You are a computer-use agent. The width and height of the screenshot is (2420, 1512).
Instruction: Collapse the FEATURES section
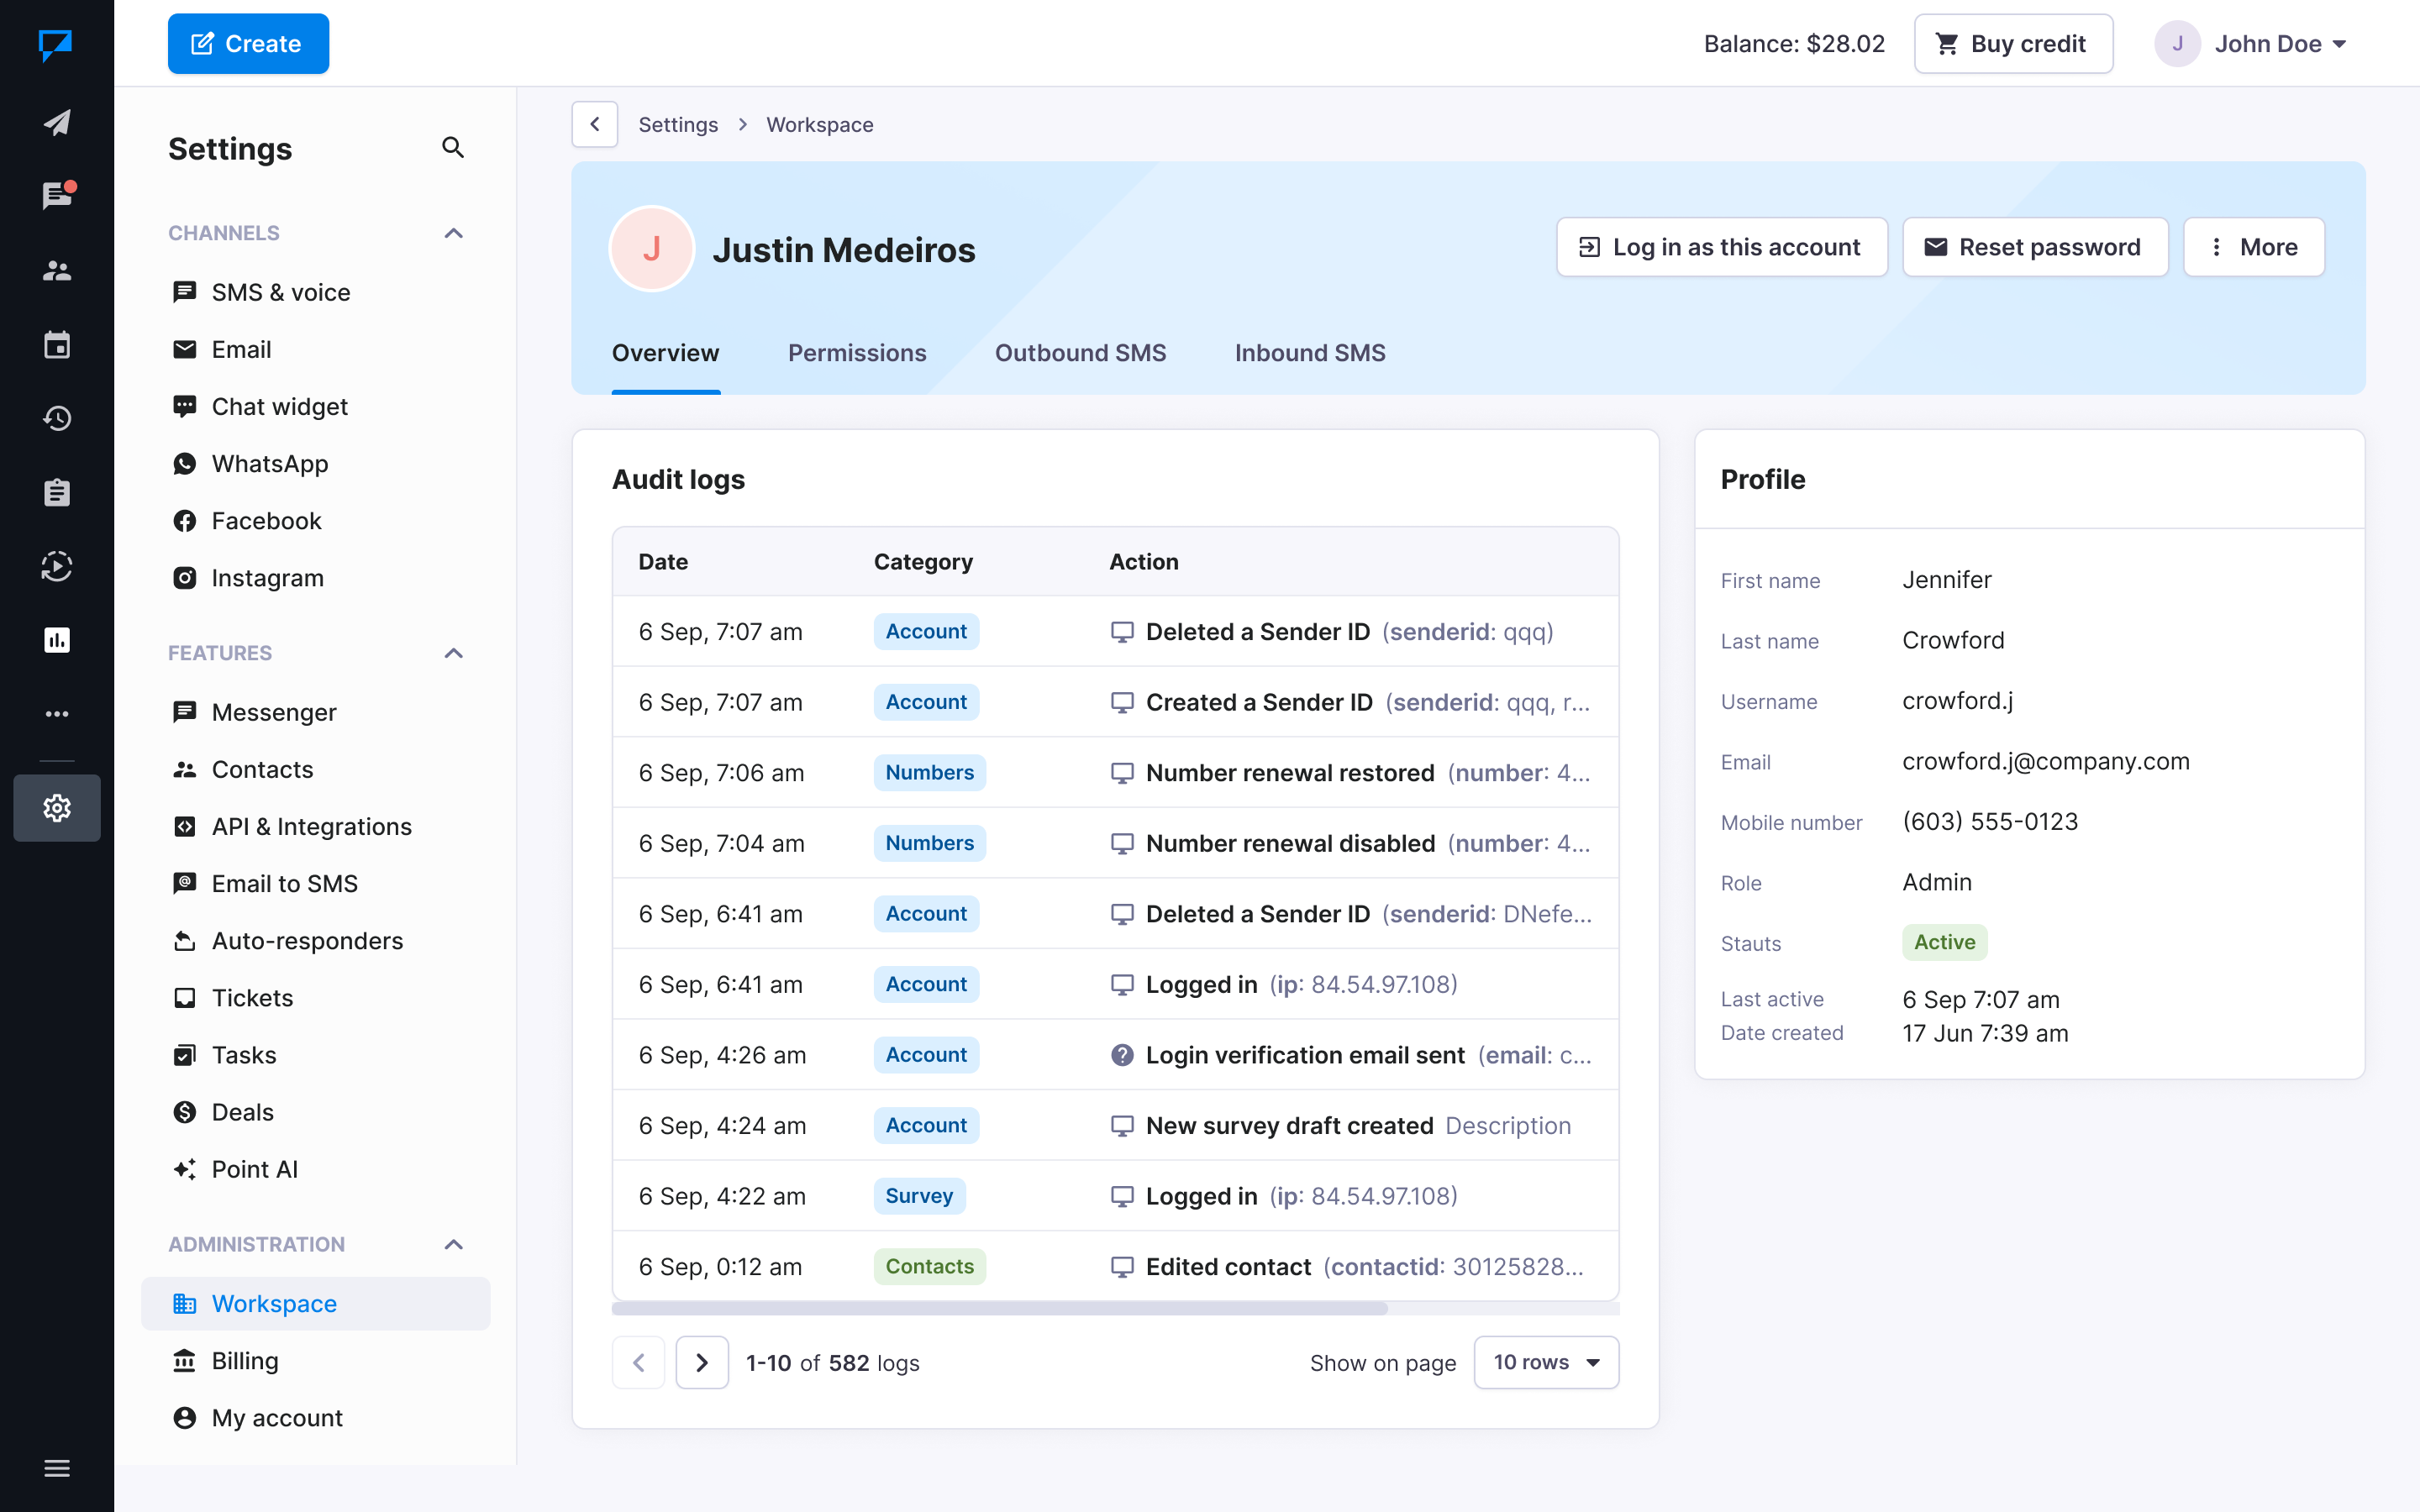pos(453,653)
